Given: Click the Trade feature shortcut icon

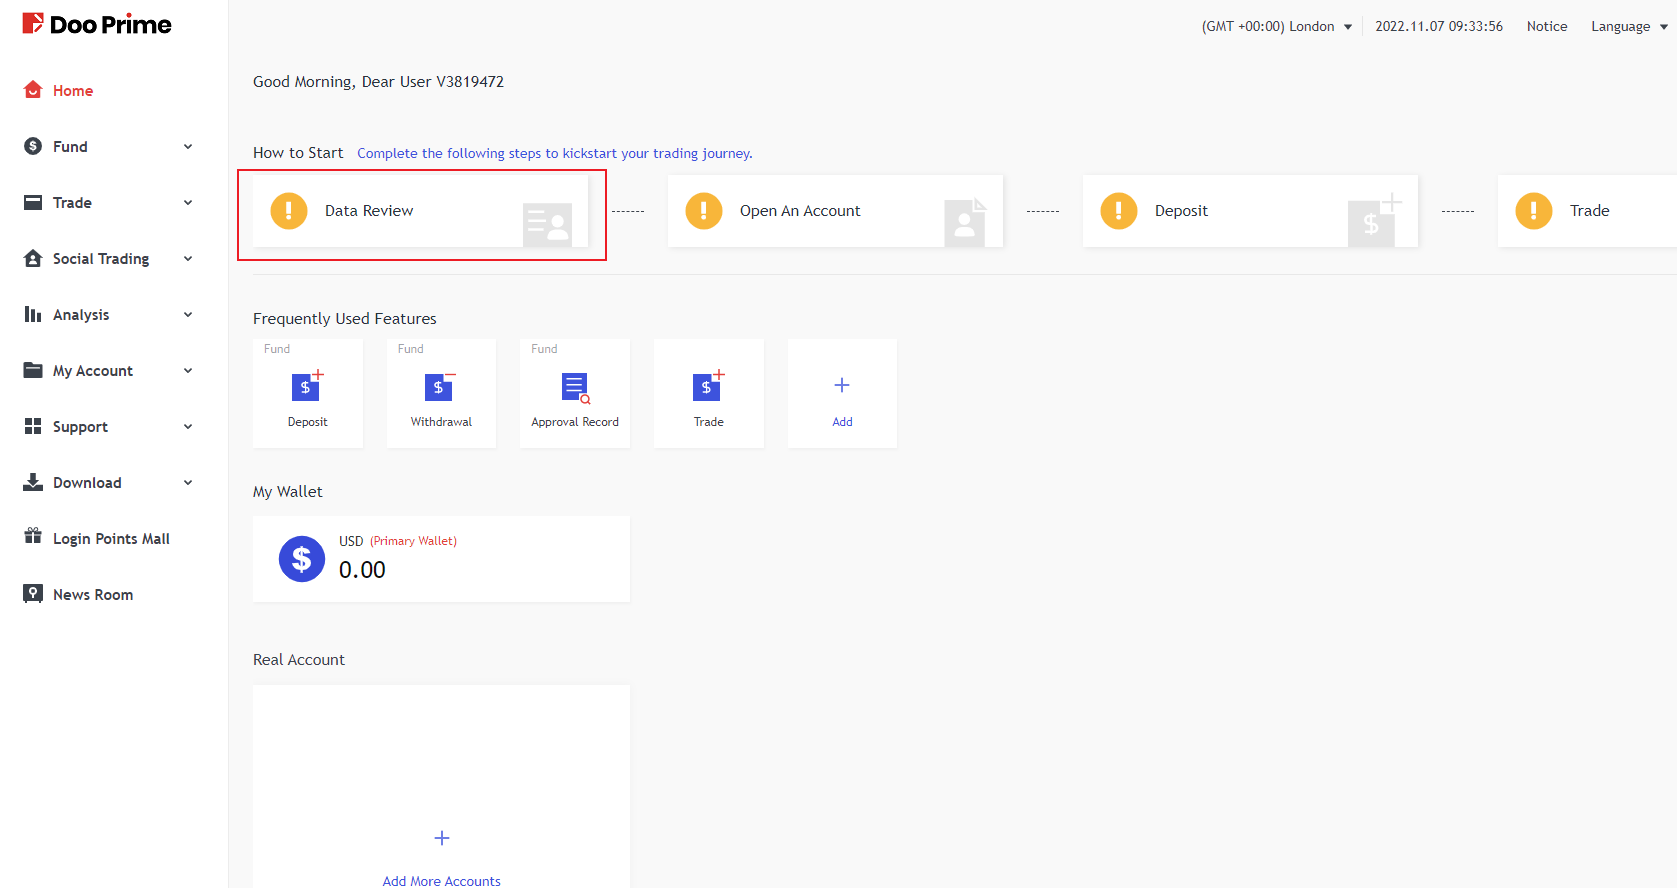Looking at the screenshot, I should tap(708, 387).
